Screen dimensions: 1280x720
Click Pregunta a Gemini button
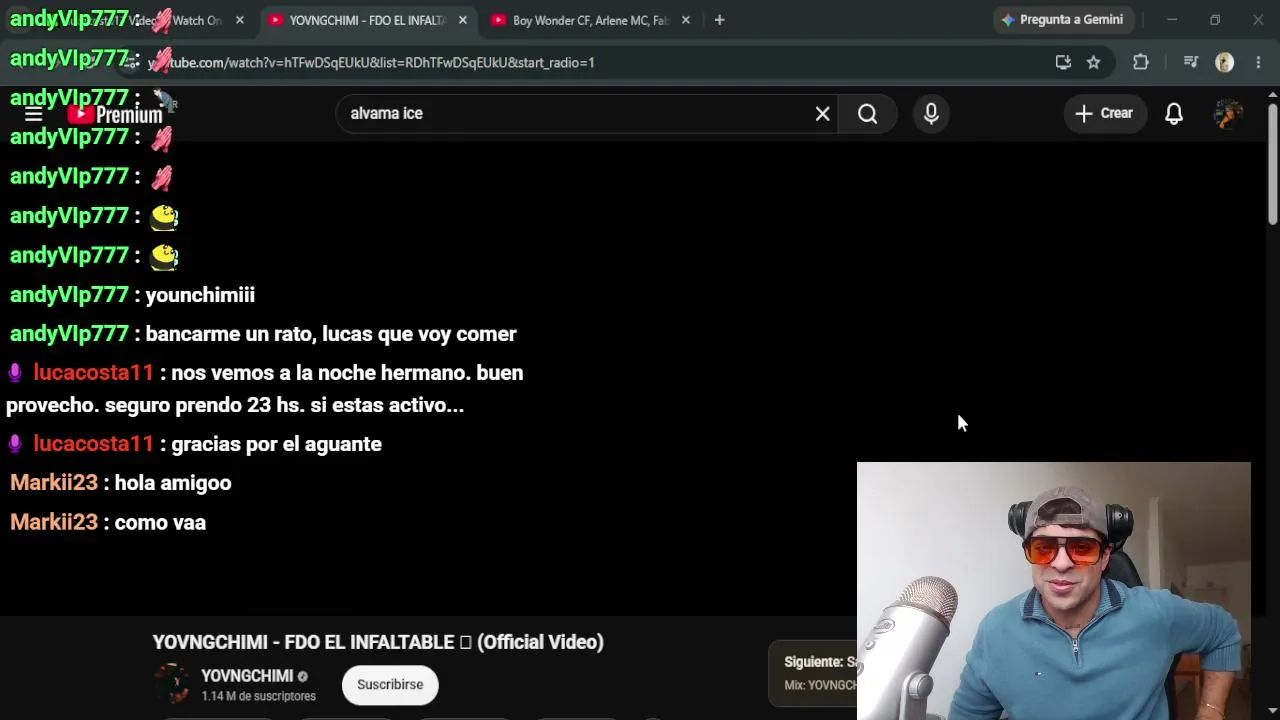click(x=1062, y=20)
